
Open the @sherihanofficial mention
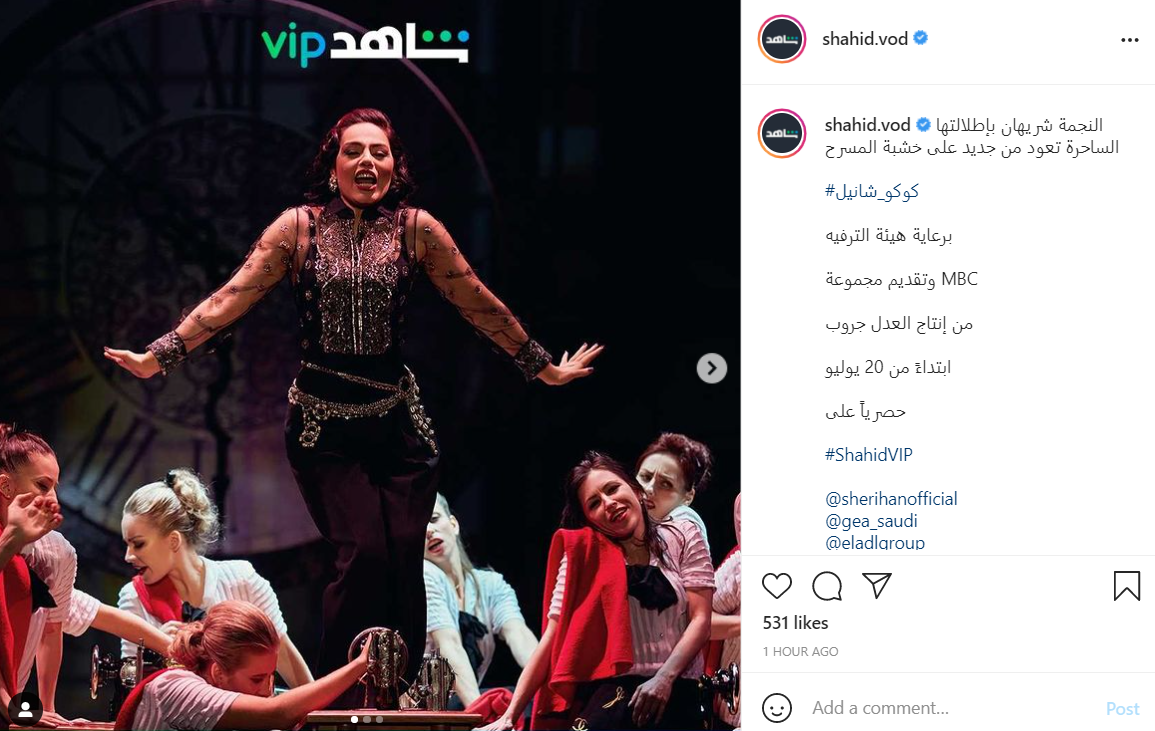click(x=891, y=499)
